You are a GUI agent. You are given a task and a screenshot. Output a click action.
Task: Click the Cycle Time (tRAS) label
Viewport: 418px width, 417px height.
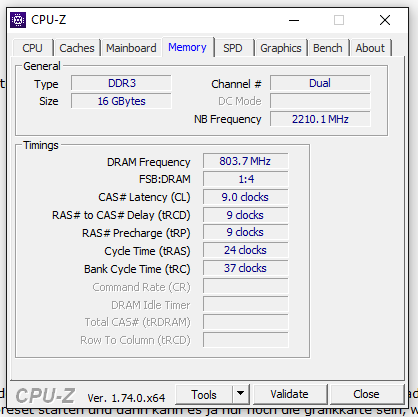click(x=147, y=251)
